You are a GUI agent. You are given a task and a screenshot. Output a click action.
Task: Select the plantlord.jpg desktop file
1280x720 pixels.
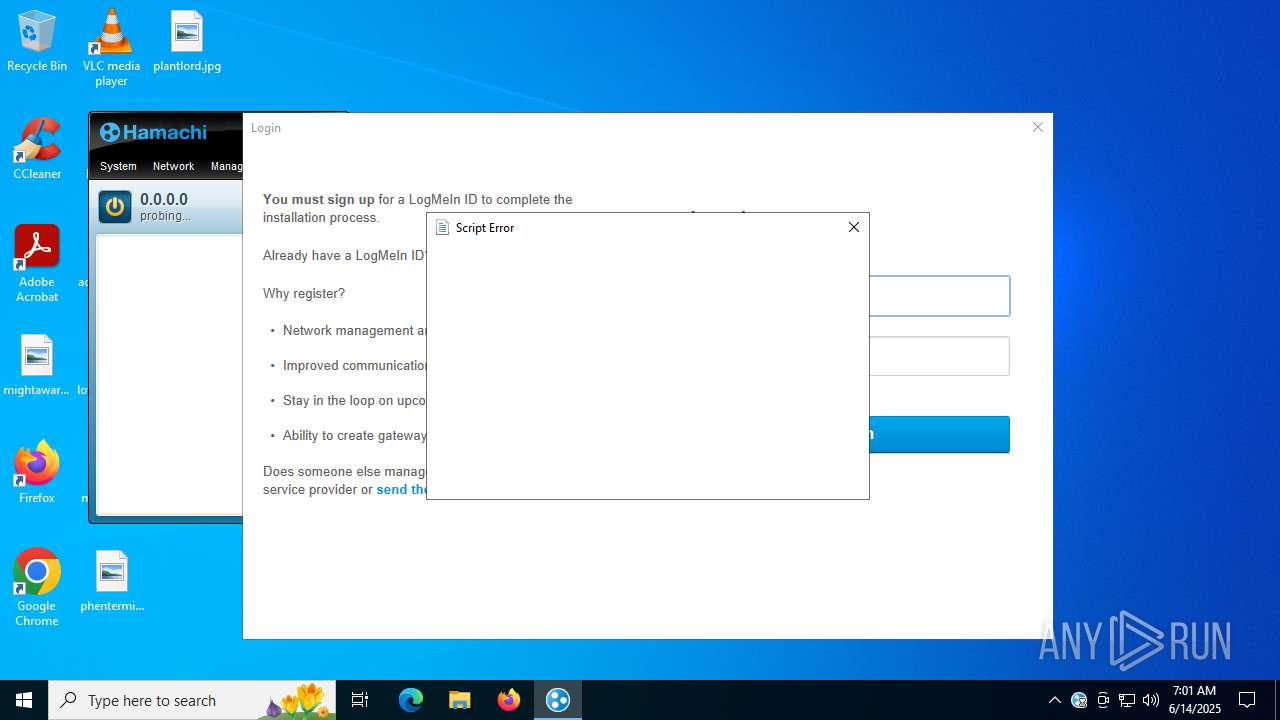click(187, 42)
